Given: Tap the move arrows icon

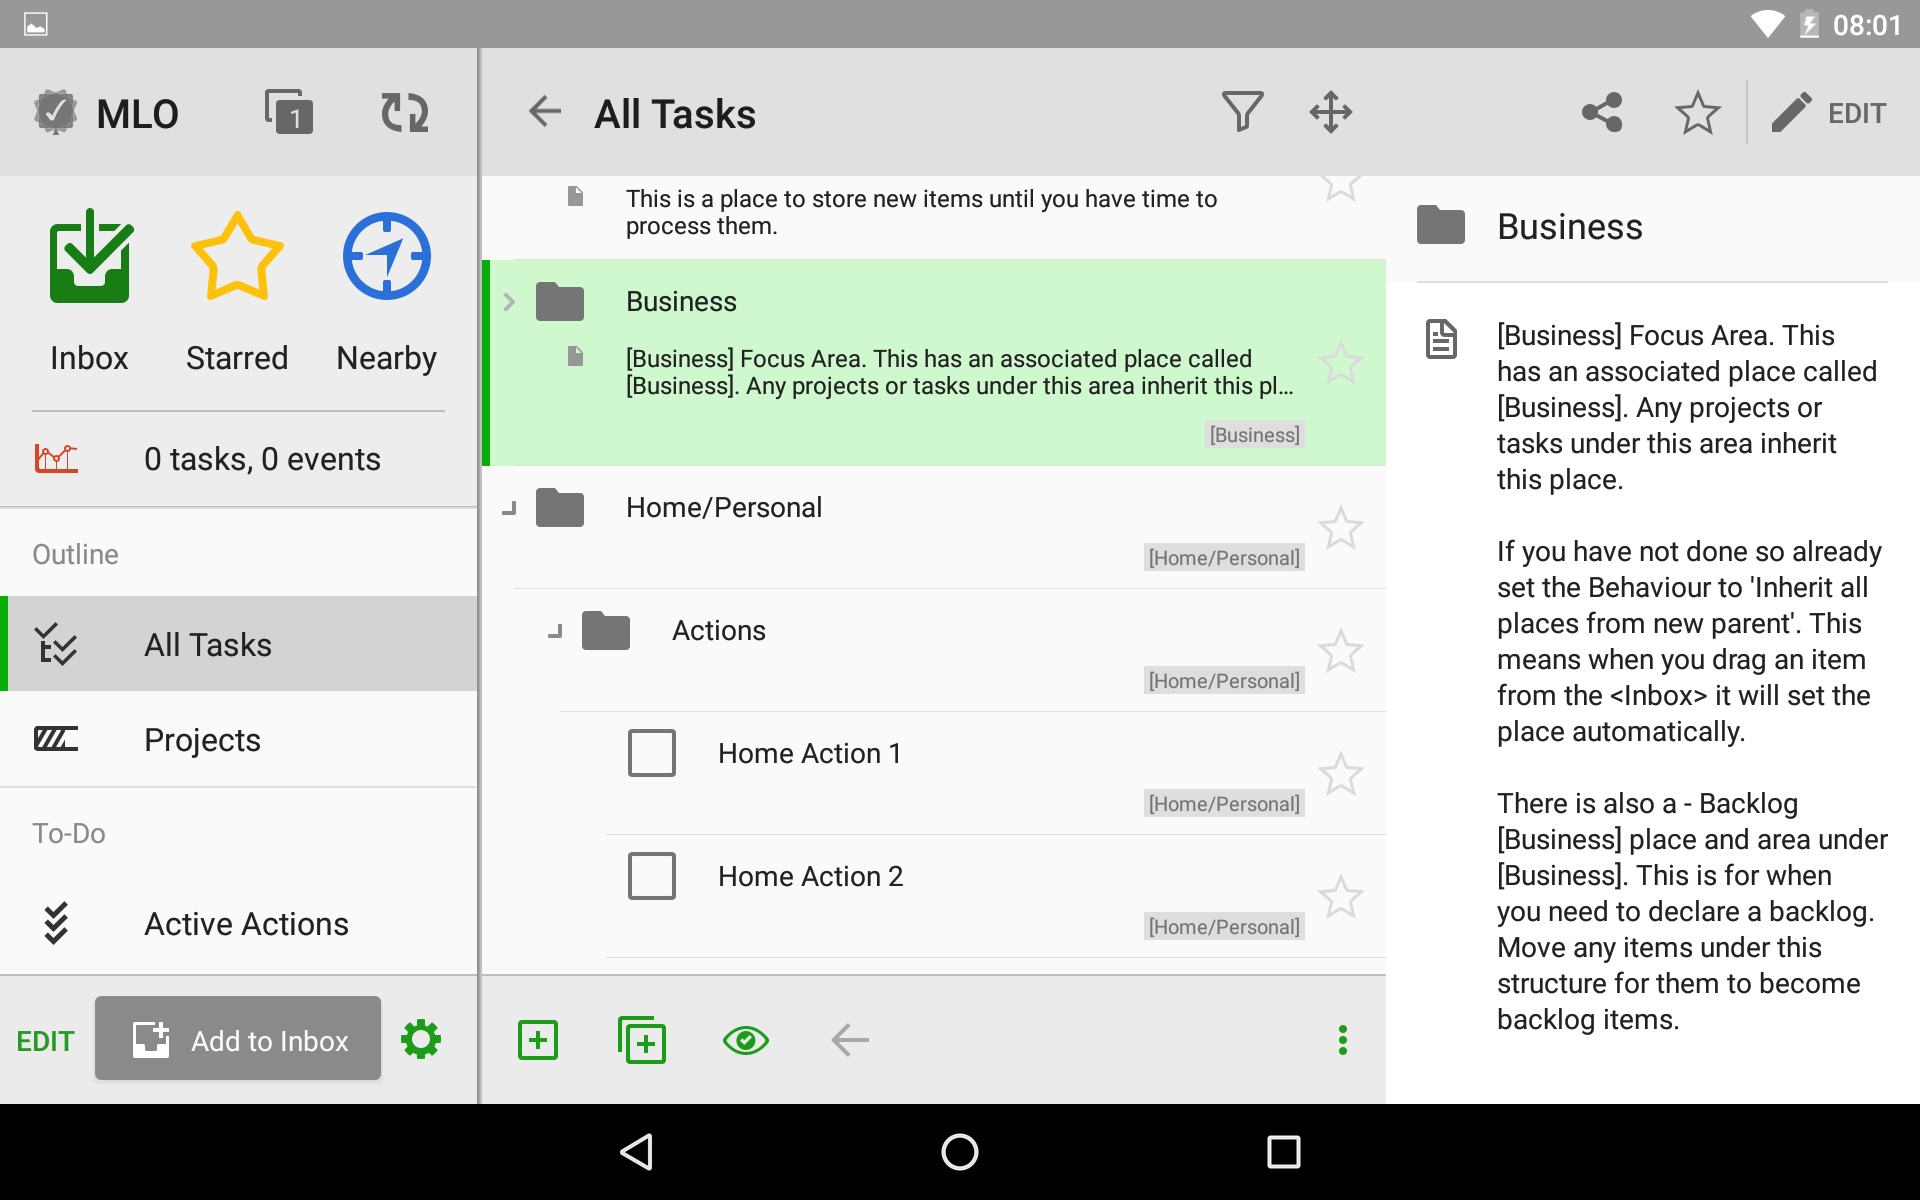Looking at the screenshot, I should [x=1330, y=112].
